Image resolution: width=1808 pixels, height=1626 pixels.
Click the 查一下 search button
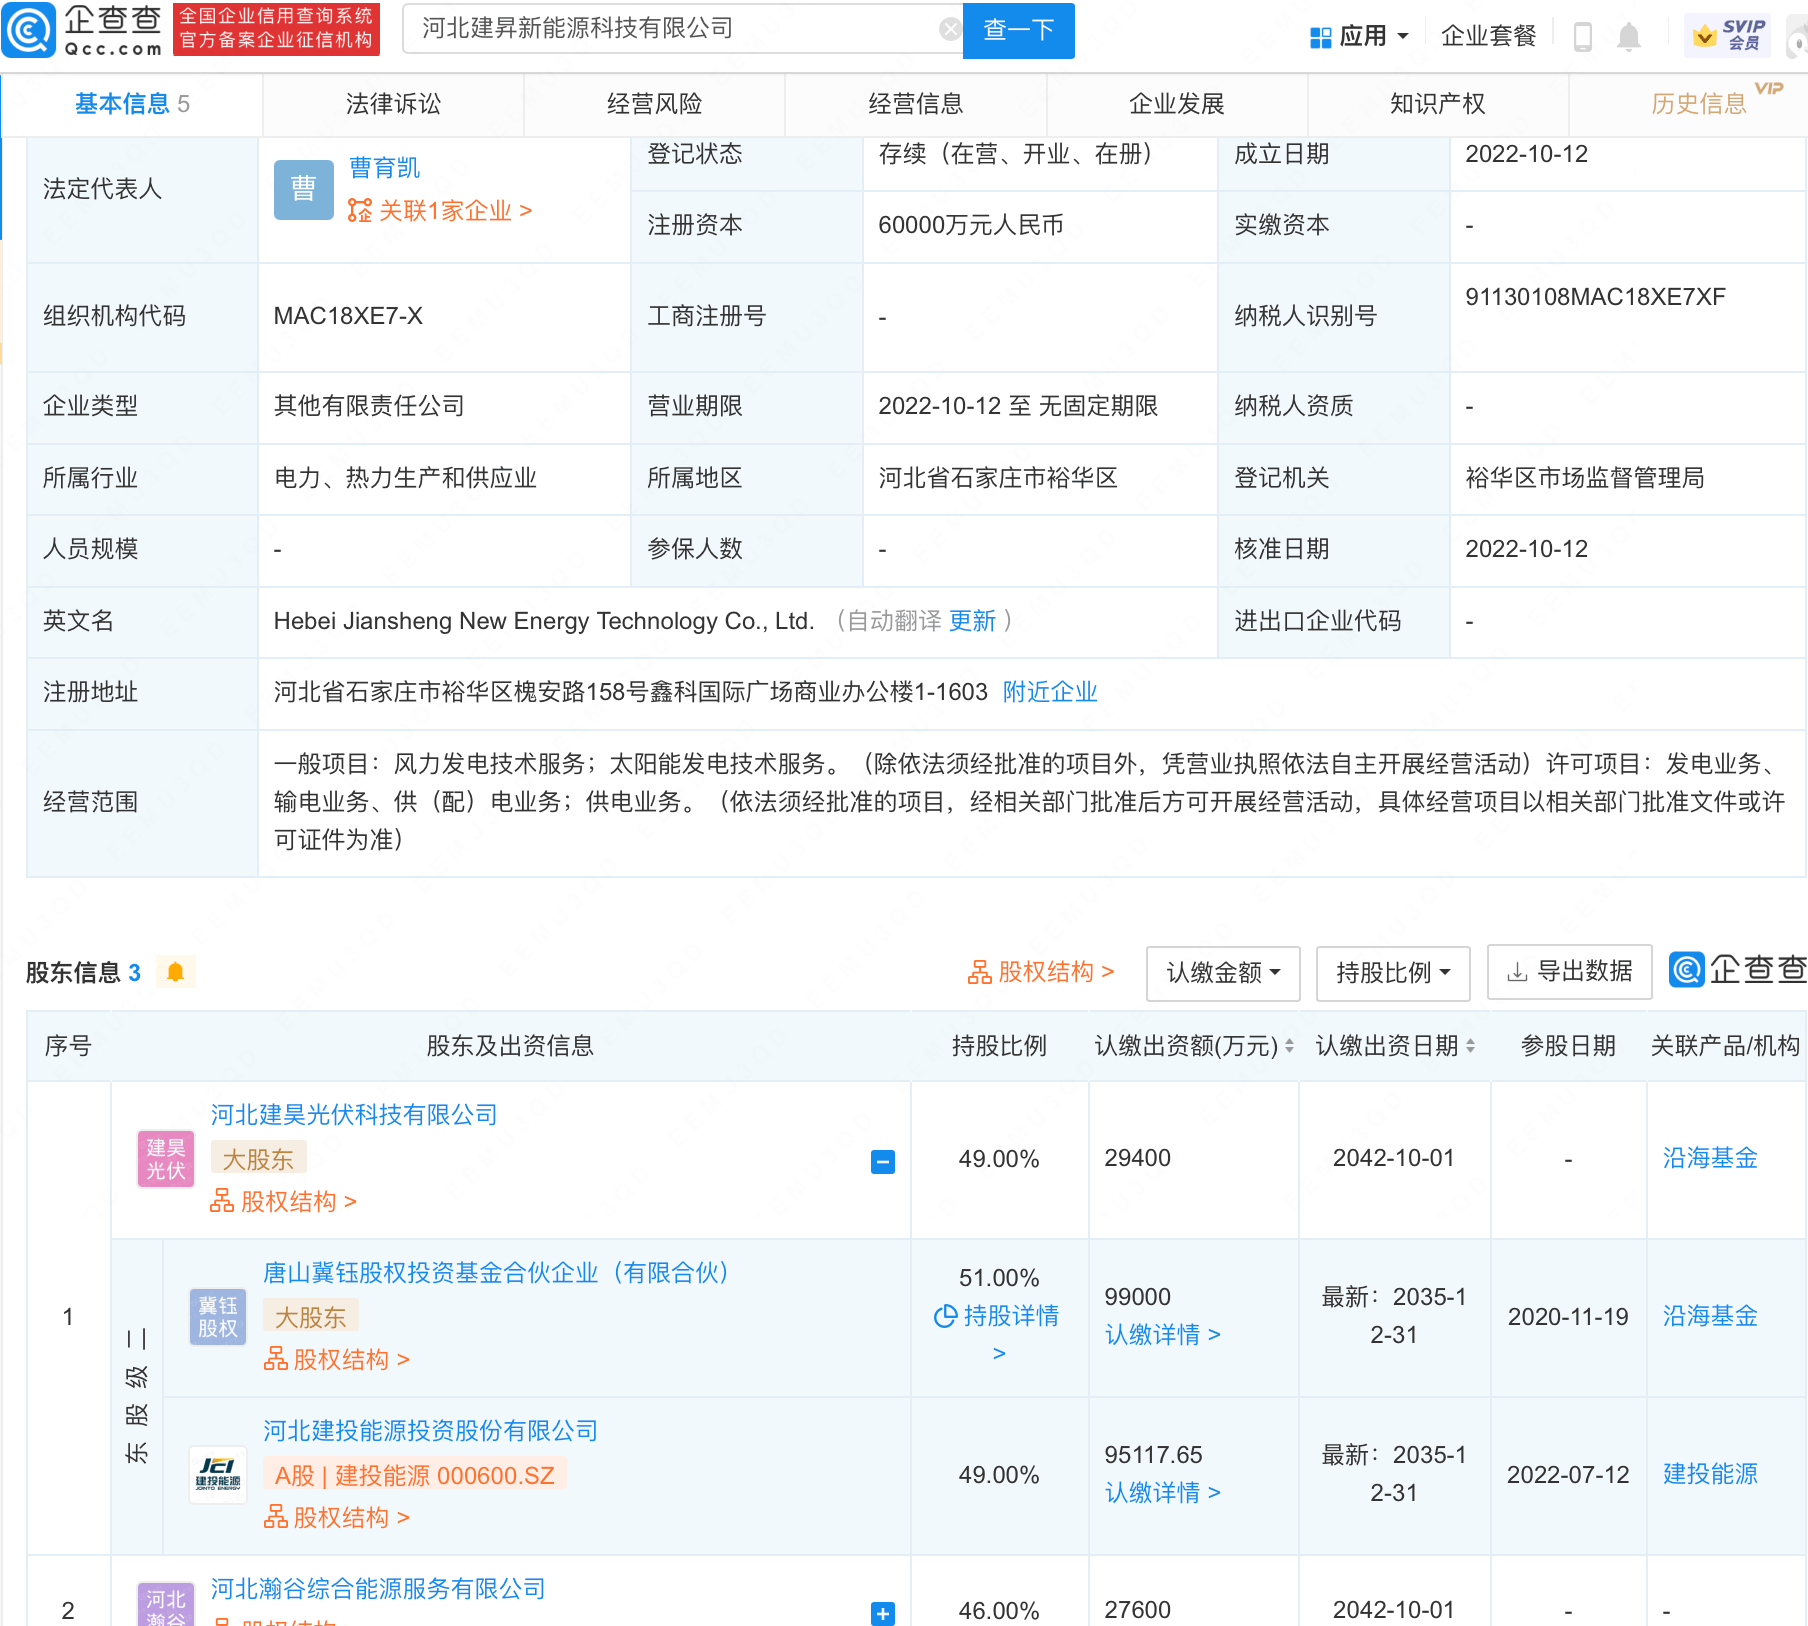(1018, 30)
